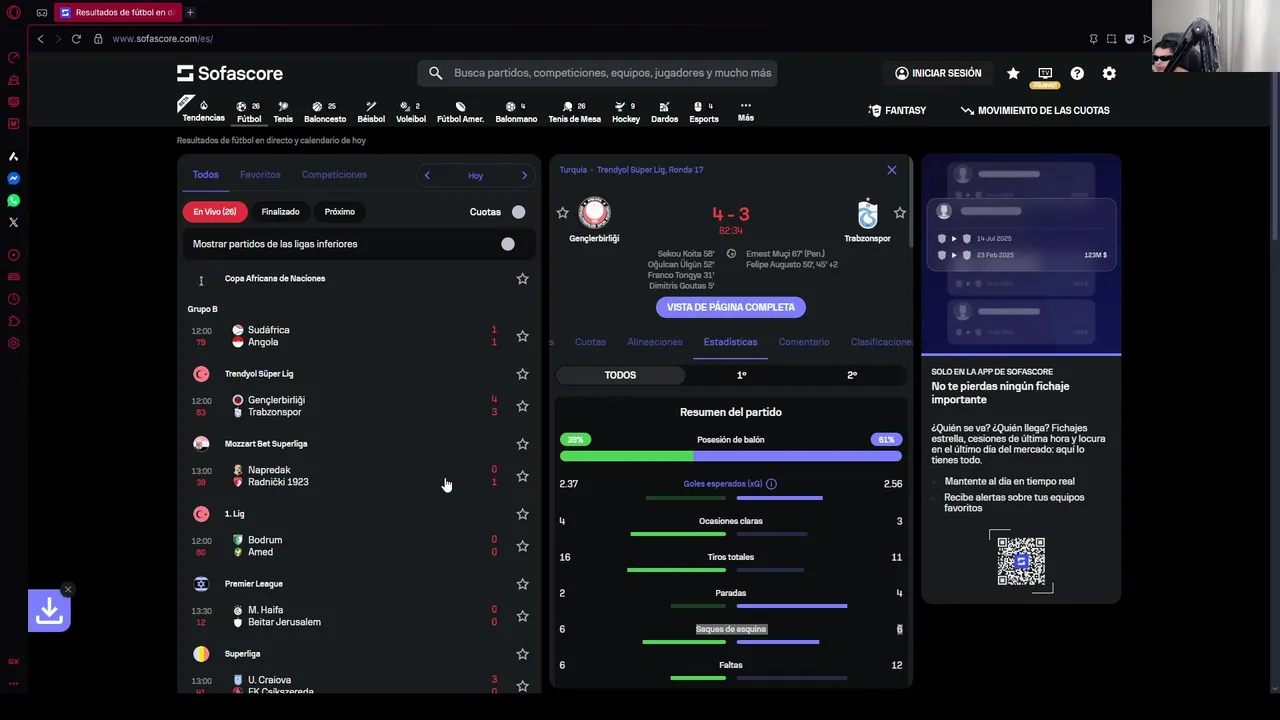Switch to the Competiciones tab
Screen dimensions: 1280x720
334,175
